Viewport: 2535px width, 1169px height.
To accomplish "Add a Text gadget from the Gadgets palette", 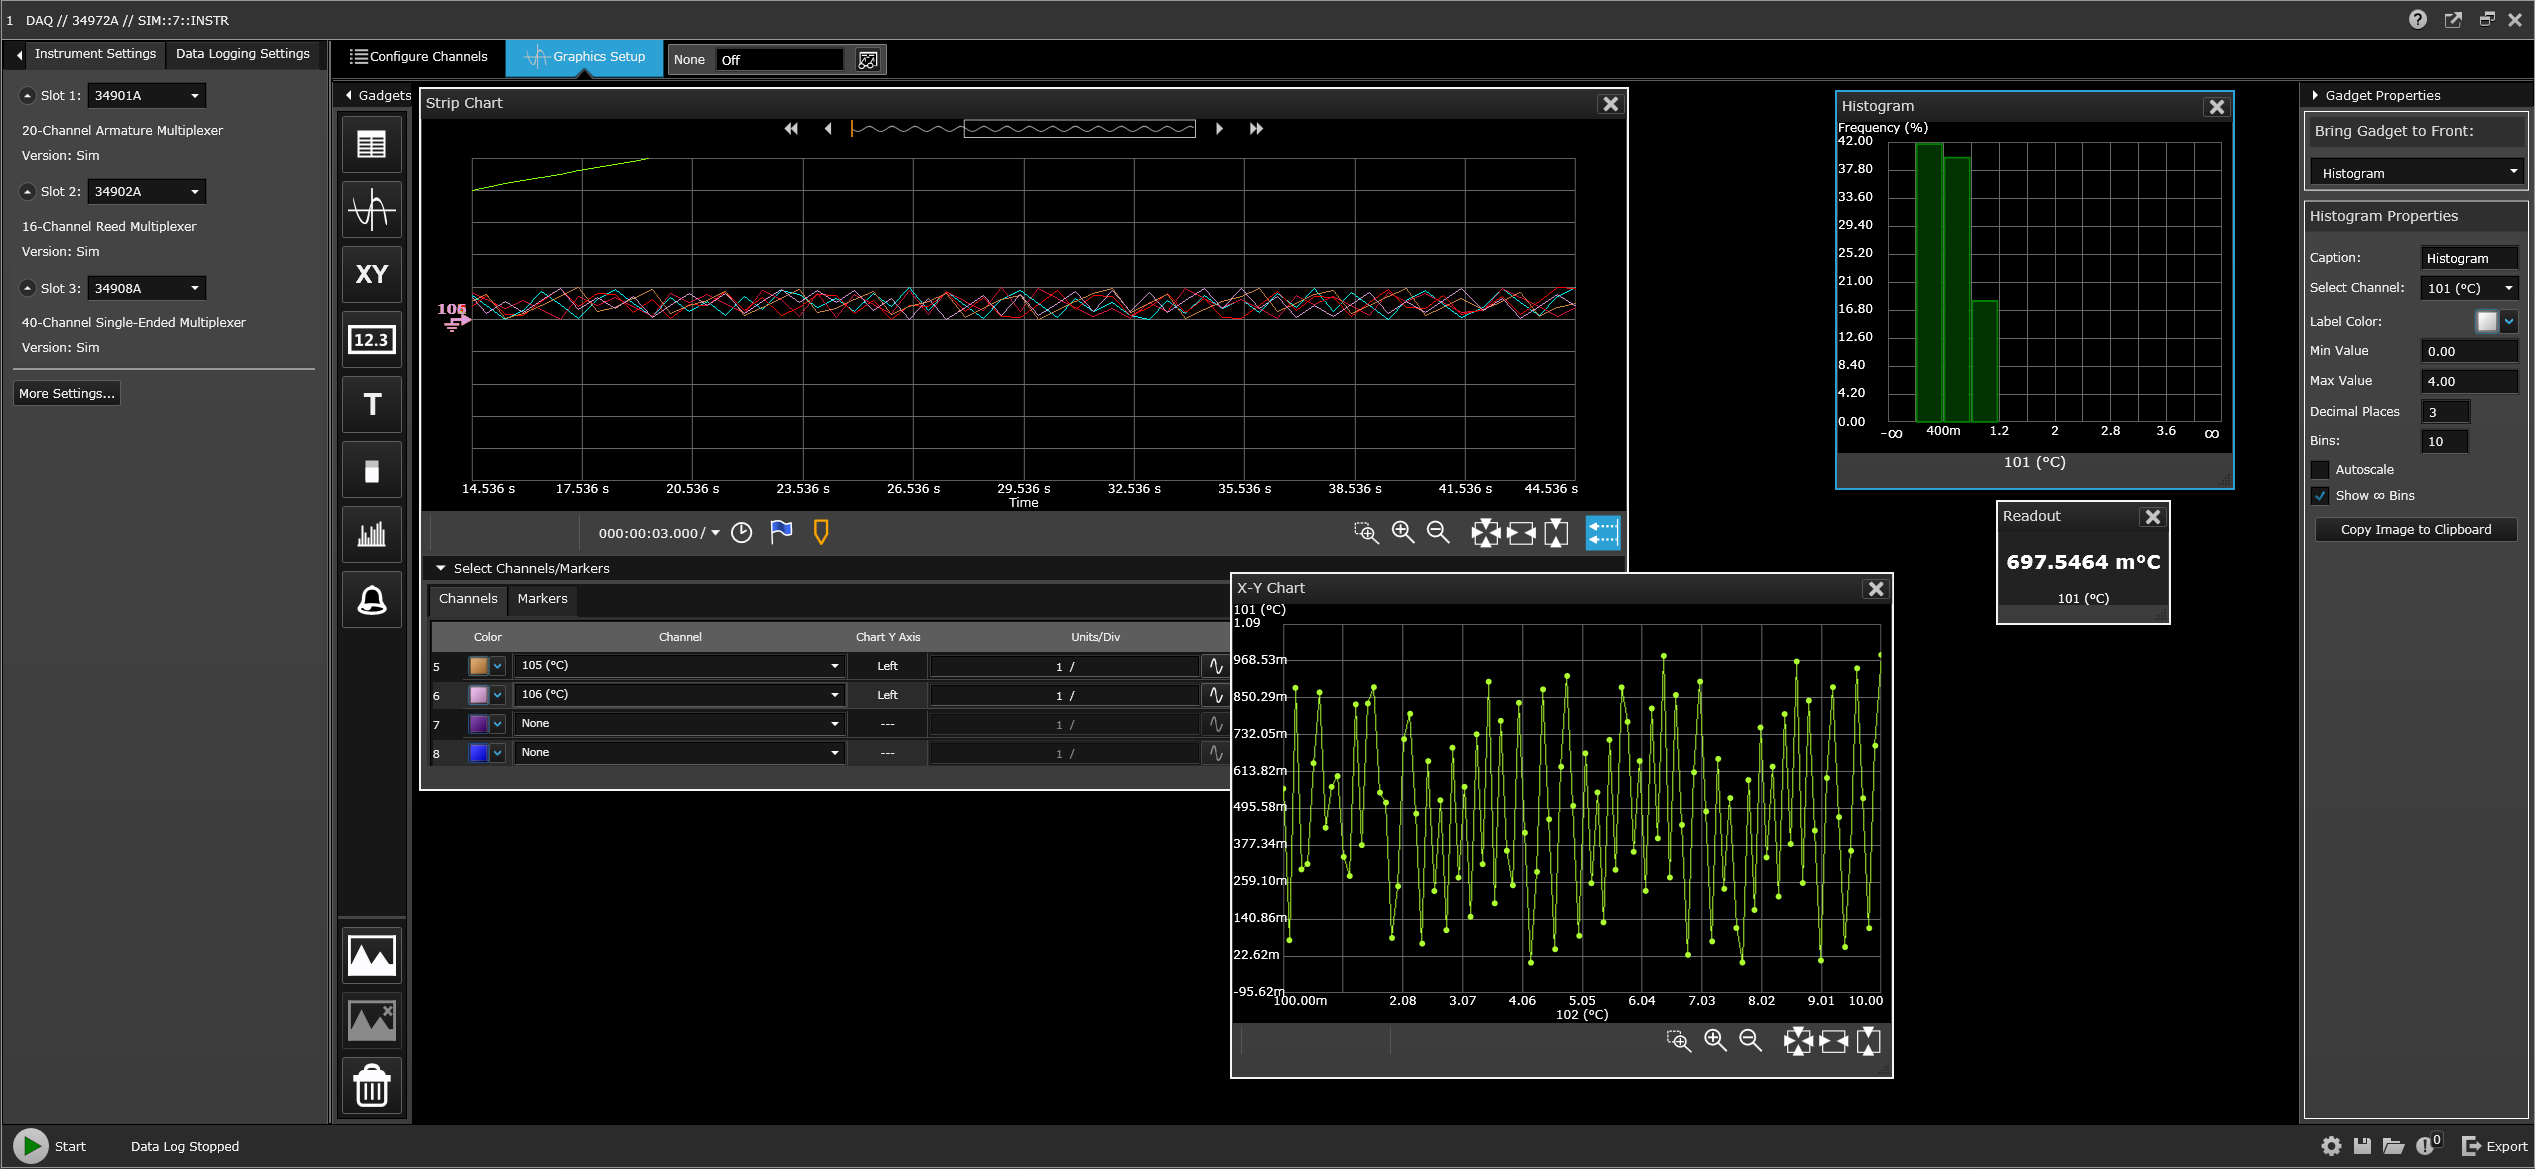I will [371, 405].
